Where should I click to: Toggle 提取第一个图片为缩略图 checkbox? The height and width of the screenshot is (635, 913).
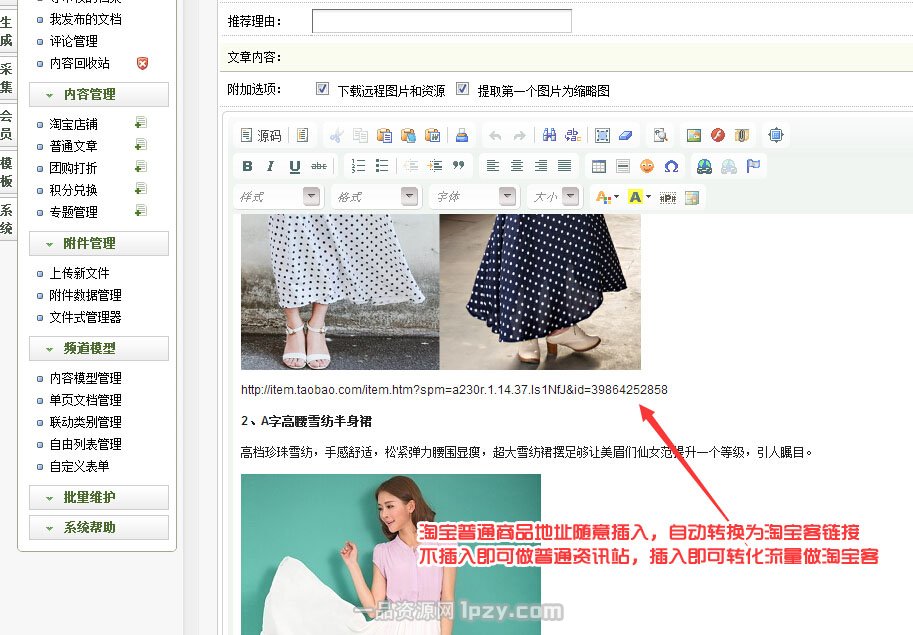(x=462, y=88)
